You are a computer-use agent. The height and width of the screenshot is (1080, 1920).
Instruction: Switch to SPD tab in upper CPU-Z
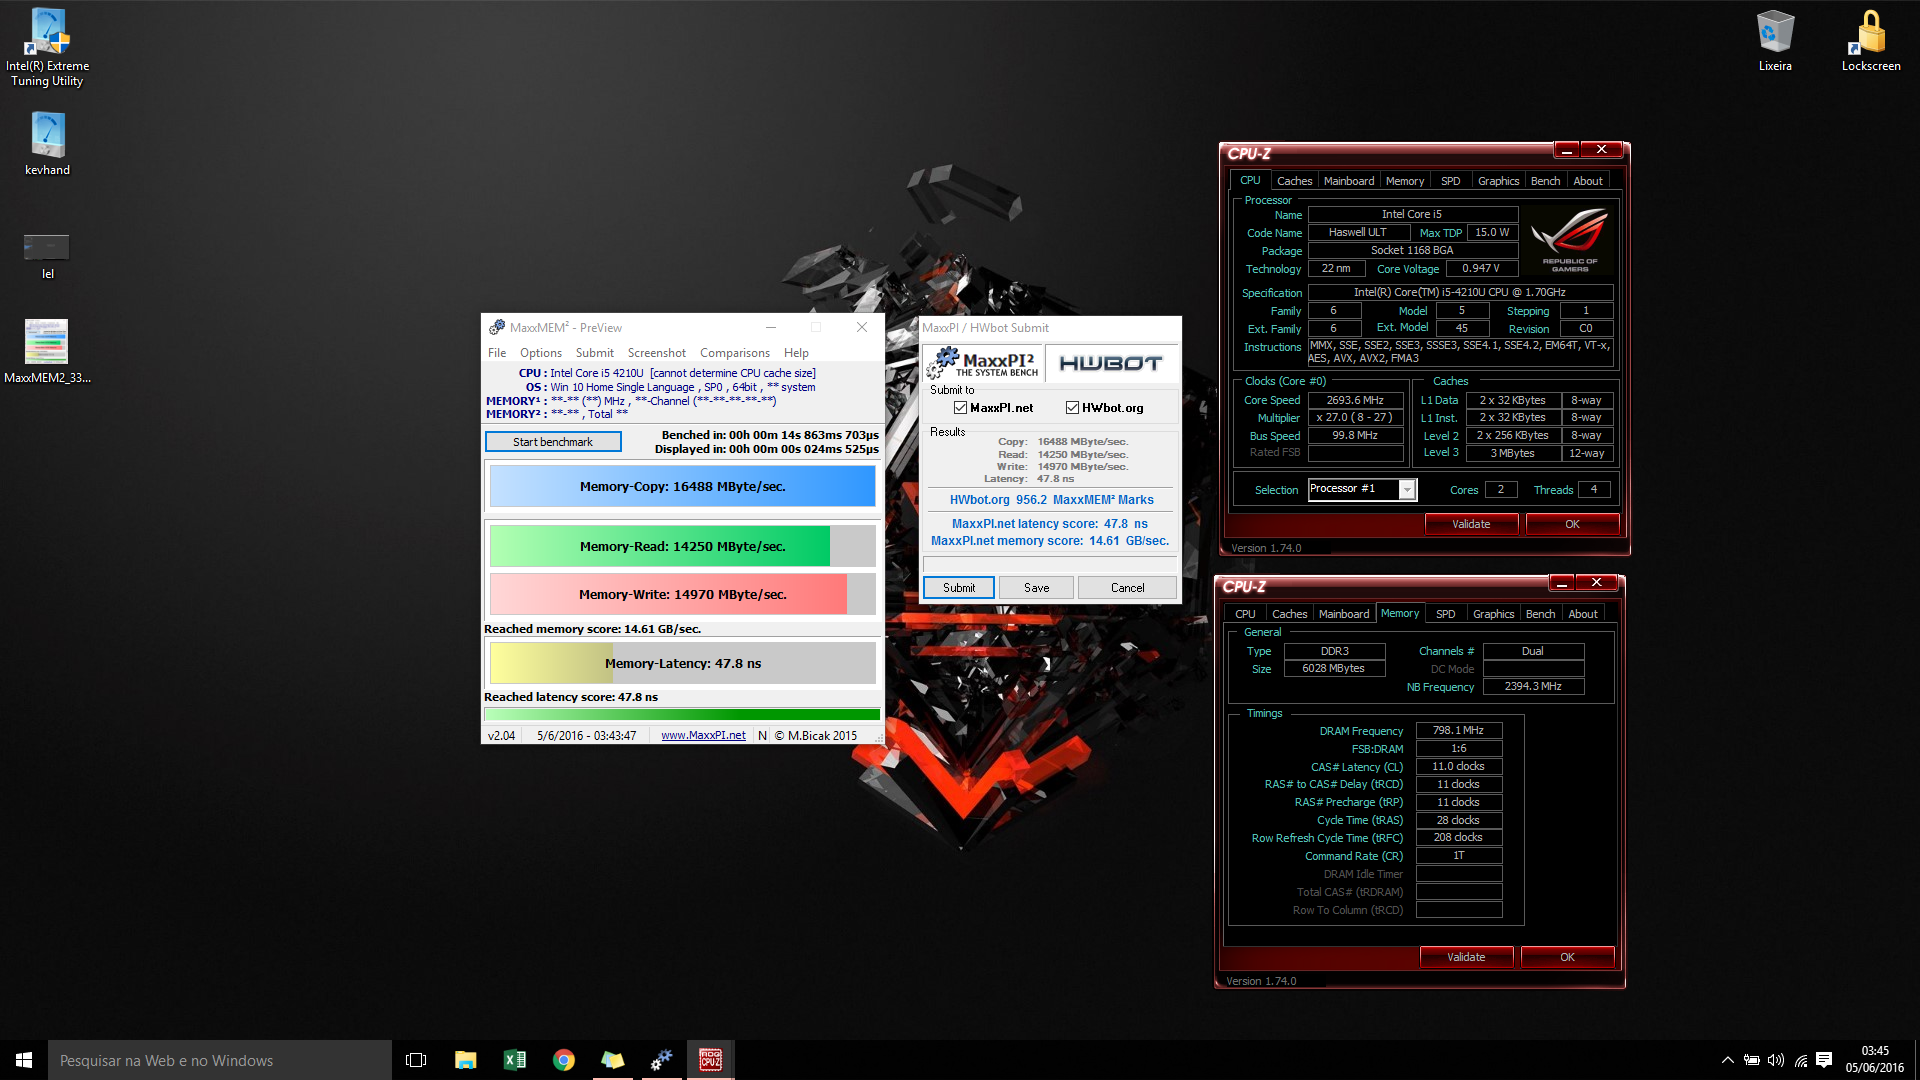click(x=1451, y=181)
